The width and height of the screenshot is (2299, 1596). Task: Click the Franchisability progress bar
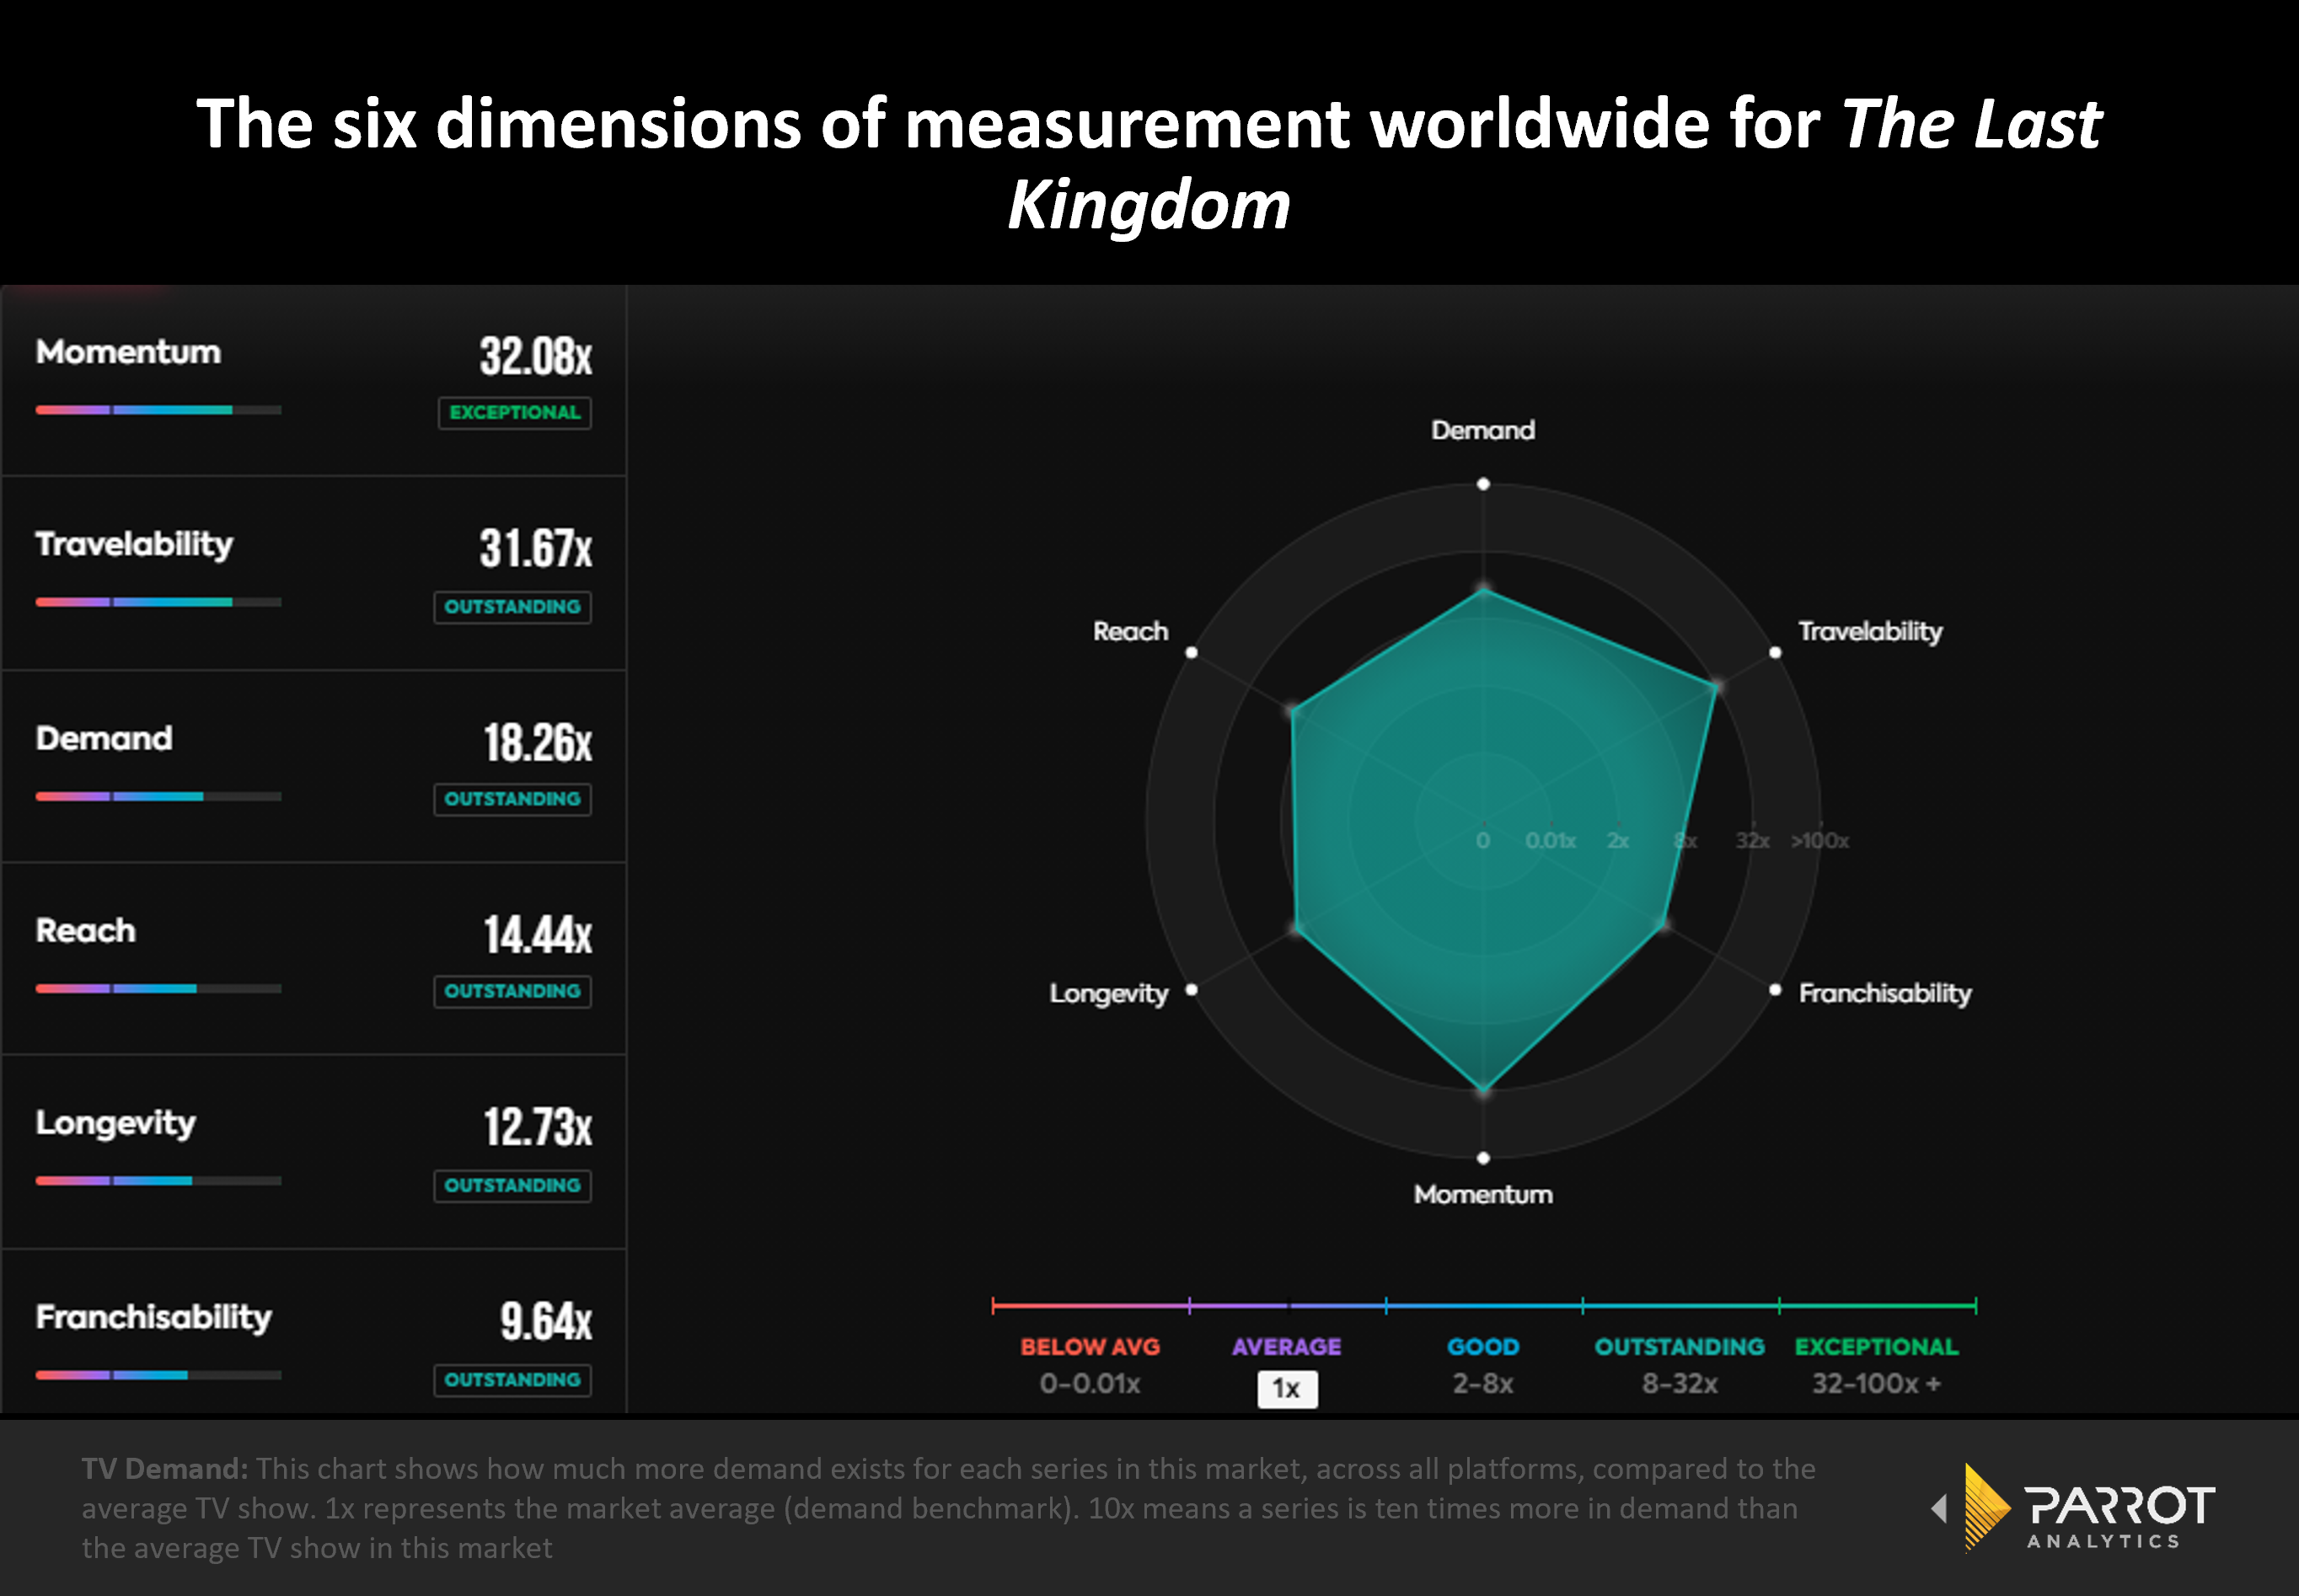158,1374
